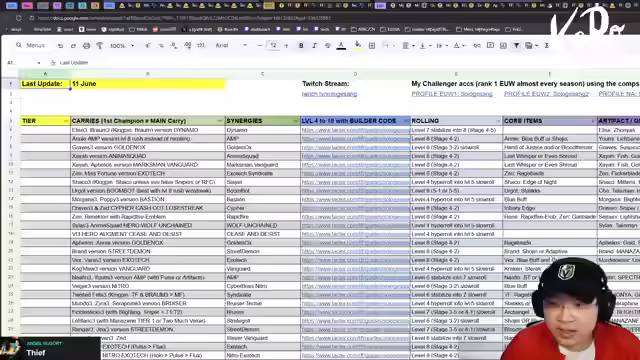Image resolution: width=640 pixels, height=360 pixels.
Task: Open the PROFILE EUW2 link
Action: 547,94
